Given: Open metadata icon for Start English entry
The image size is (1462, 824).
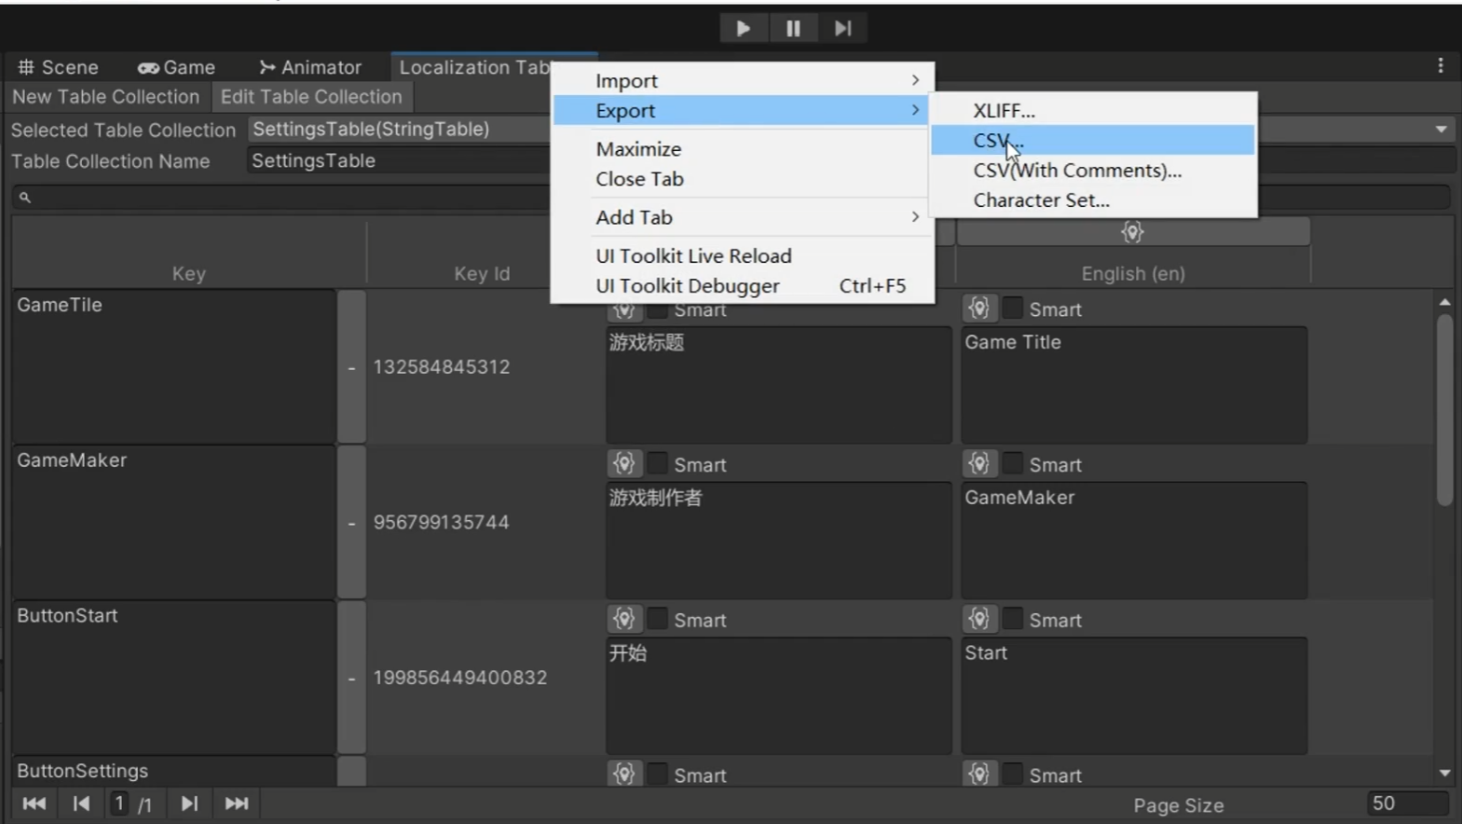Looking at the screenshot, I should [x=979, y=619].
